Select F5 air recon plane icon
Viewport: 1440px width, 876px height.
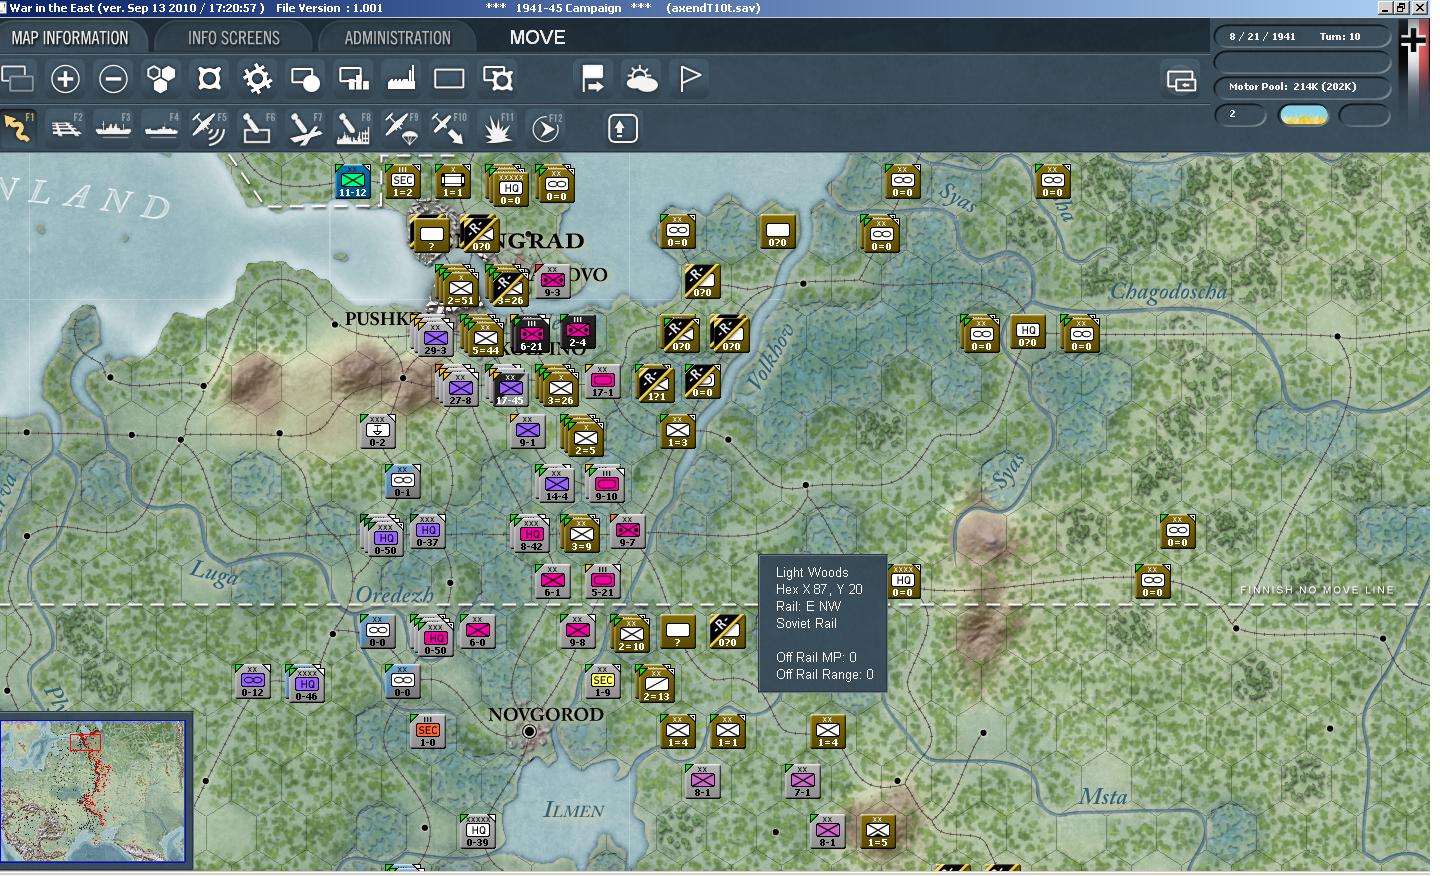tap(208, 128)
